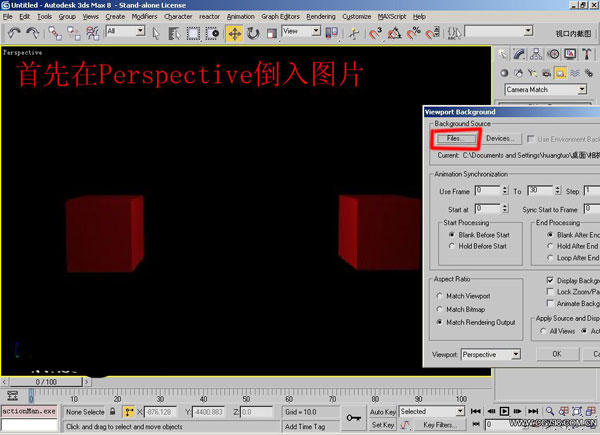600x435 pixels.
Task: Select the Select and Link tool
Action: (x=55, y=33)
